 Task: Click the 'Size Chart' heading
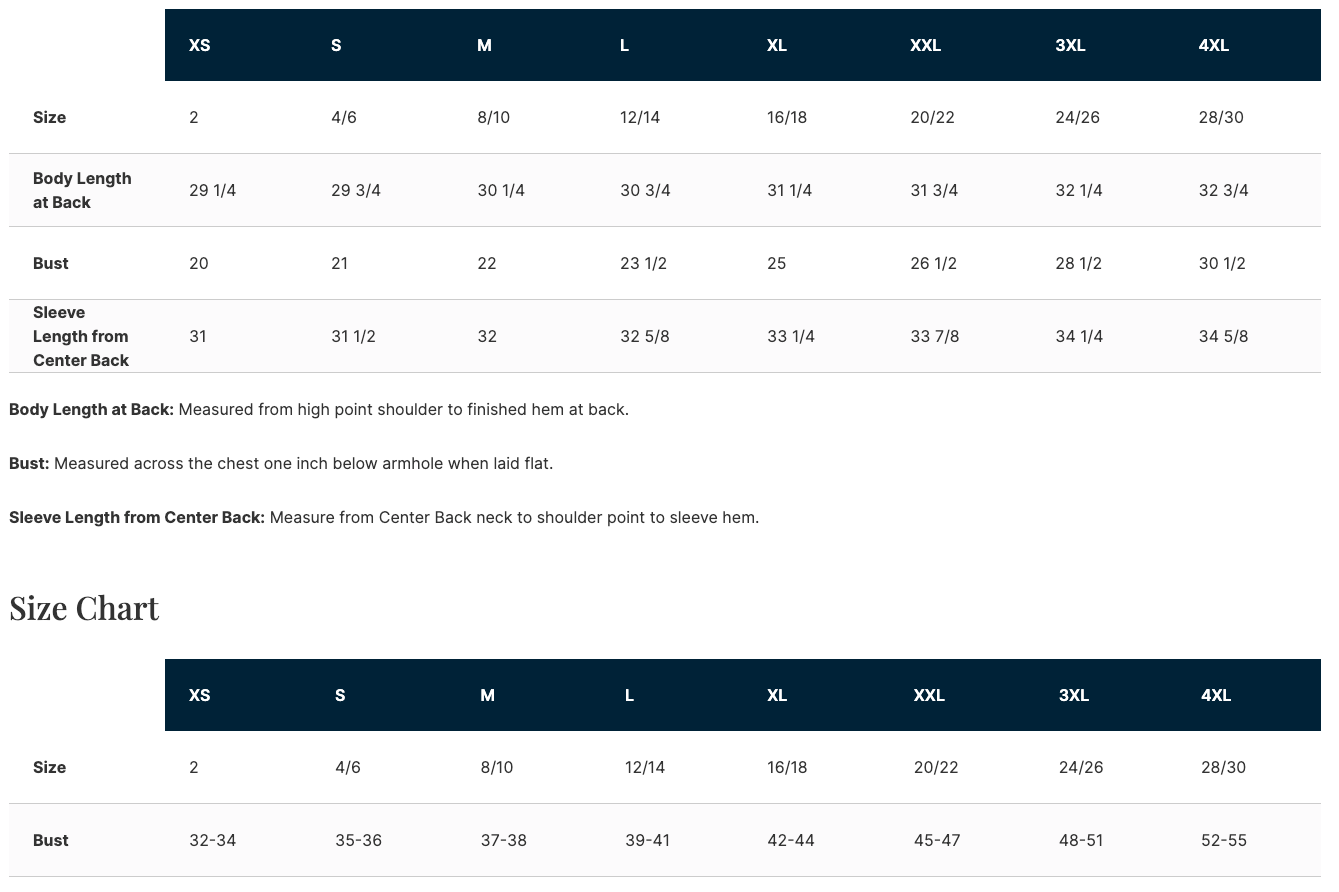coord(84,608)
